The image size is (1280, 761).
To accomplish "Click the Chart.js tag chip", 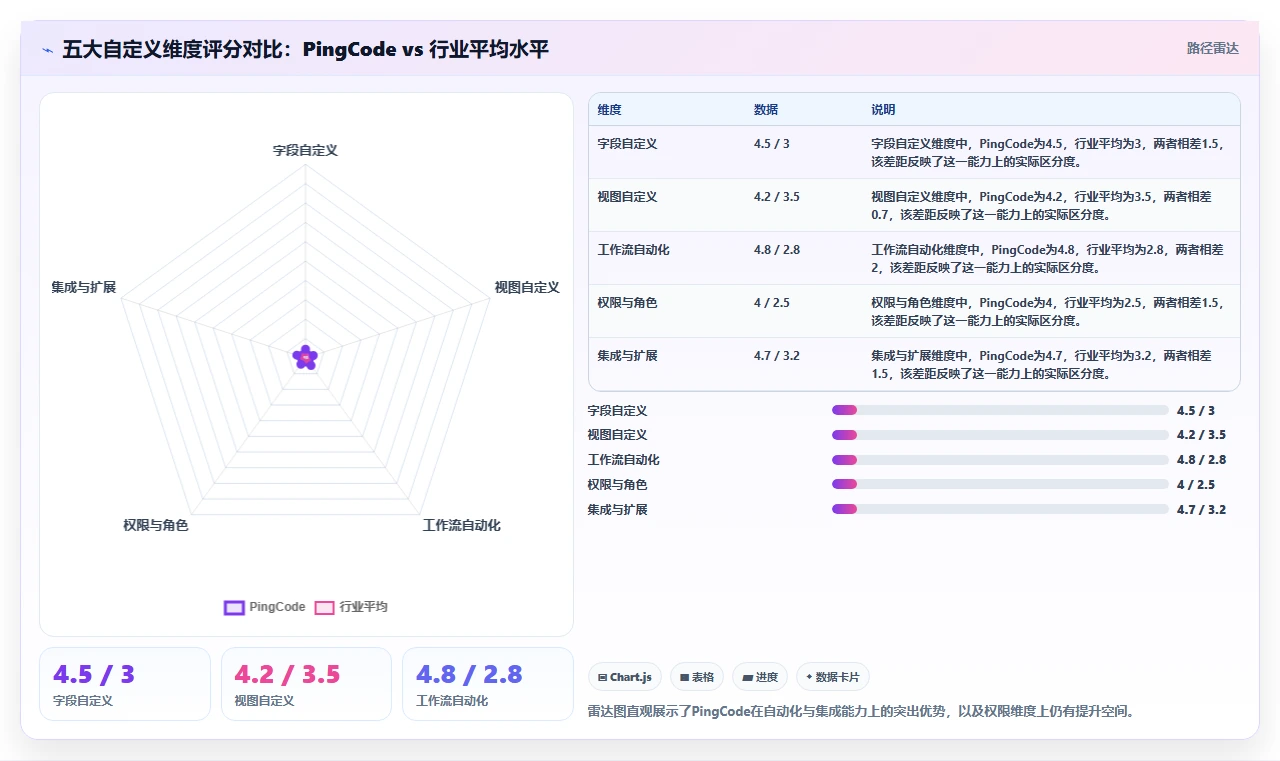I will 625,677.
